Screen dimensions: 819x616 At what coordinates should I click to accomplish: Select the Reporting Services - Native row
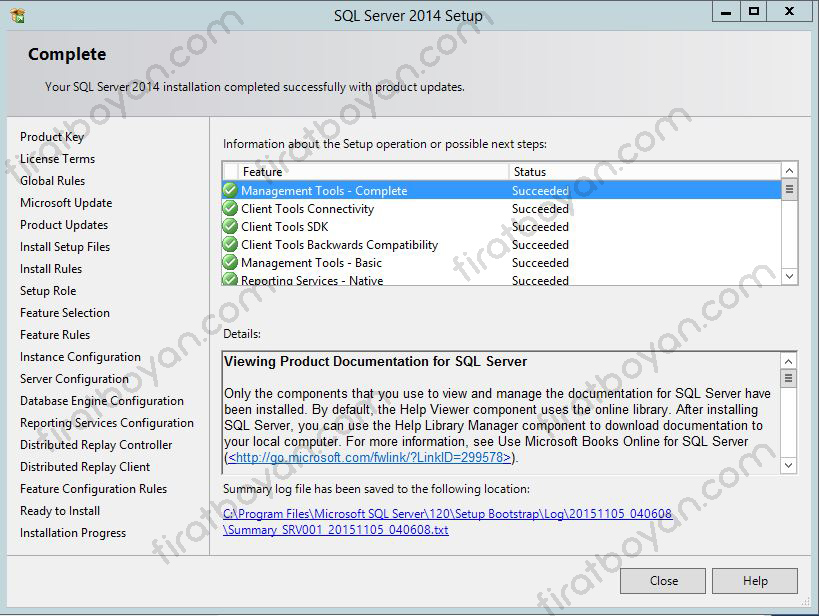point(501,280)
